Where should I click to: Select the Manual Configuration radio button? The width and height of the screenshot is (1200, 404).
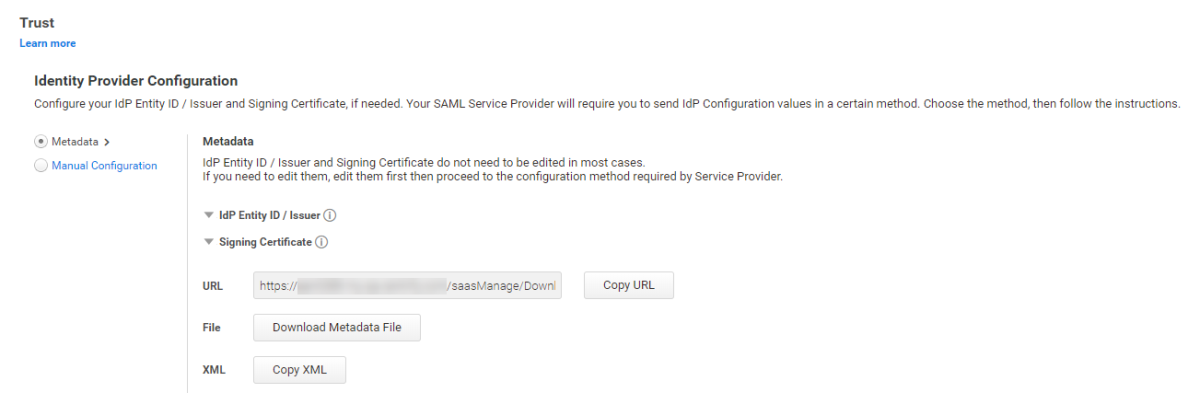[x=41, y=166]
